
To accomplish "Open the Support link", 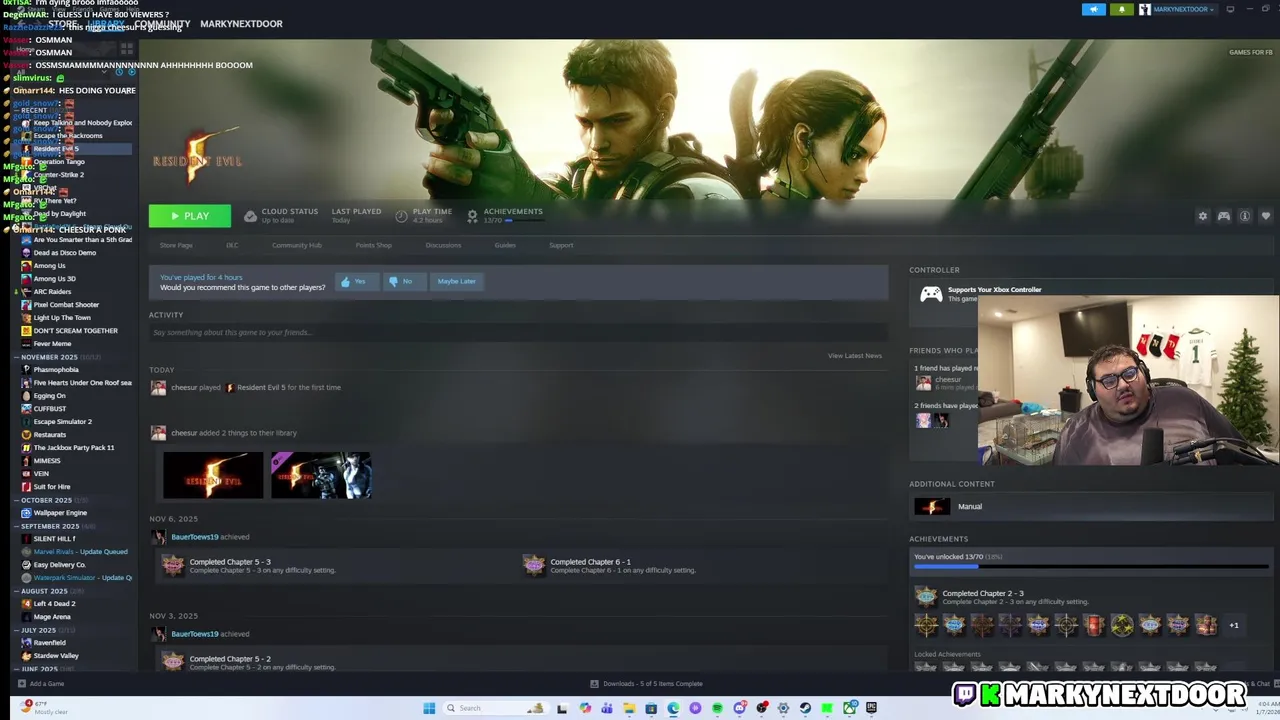I will [x=561, y=245].
